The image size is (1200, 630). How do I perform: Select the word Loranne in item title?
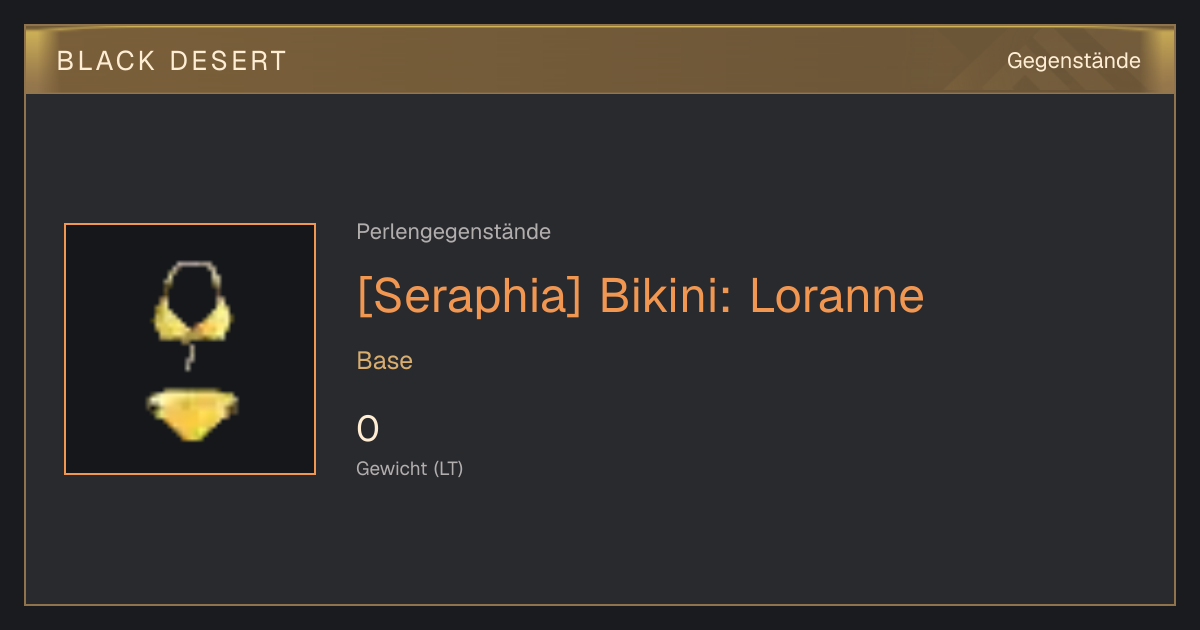point(837,296)
